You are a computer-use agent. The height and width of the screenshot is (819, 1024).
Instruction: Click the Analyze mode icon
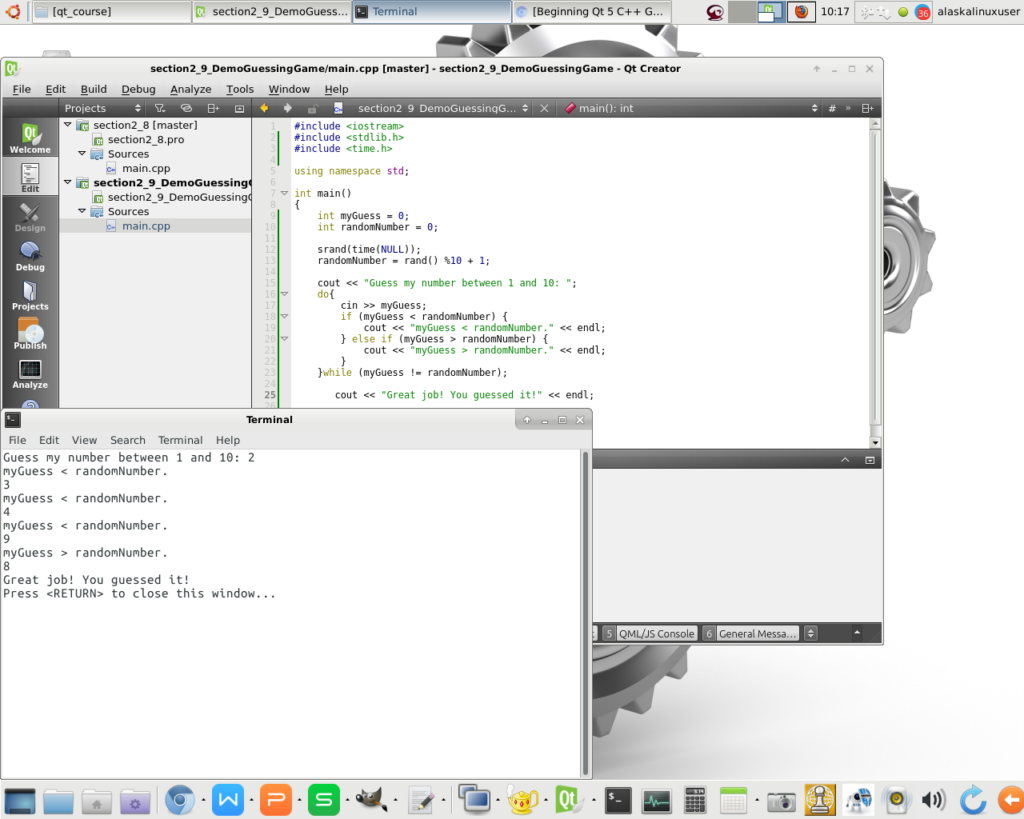(30, 374)
